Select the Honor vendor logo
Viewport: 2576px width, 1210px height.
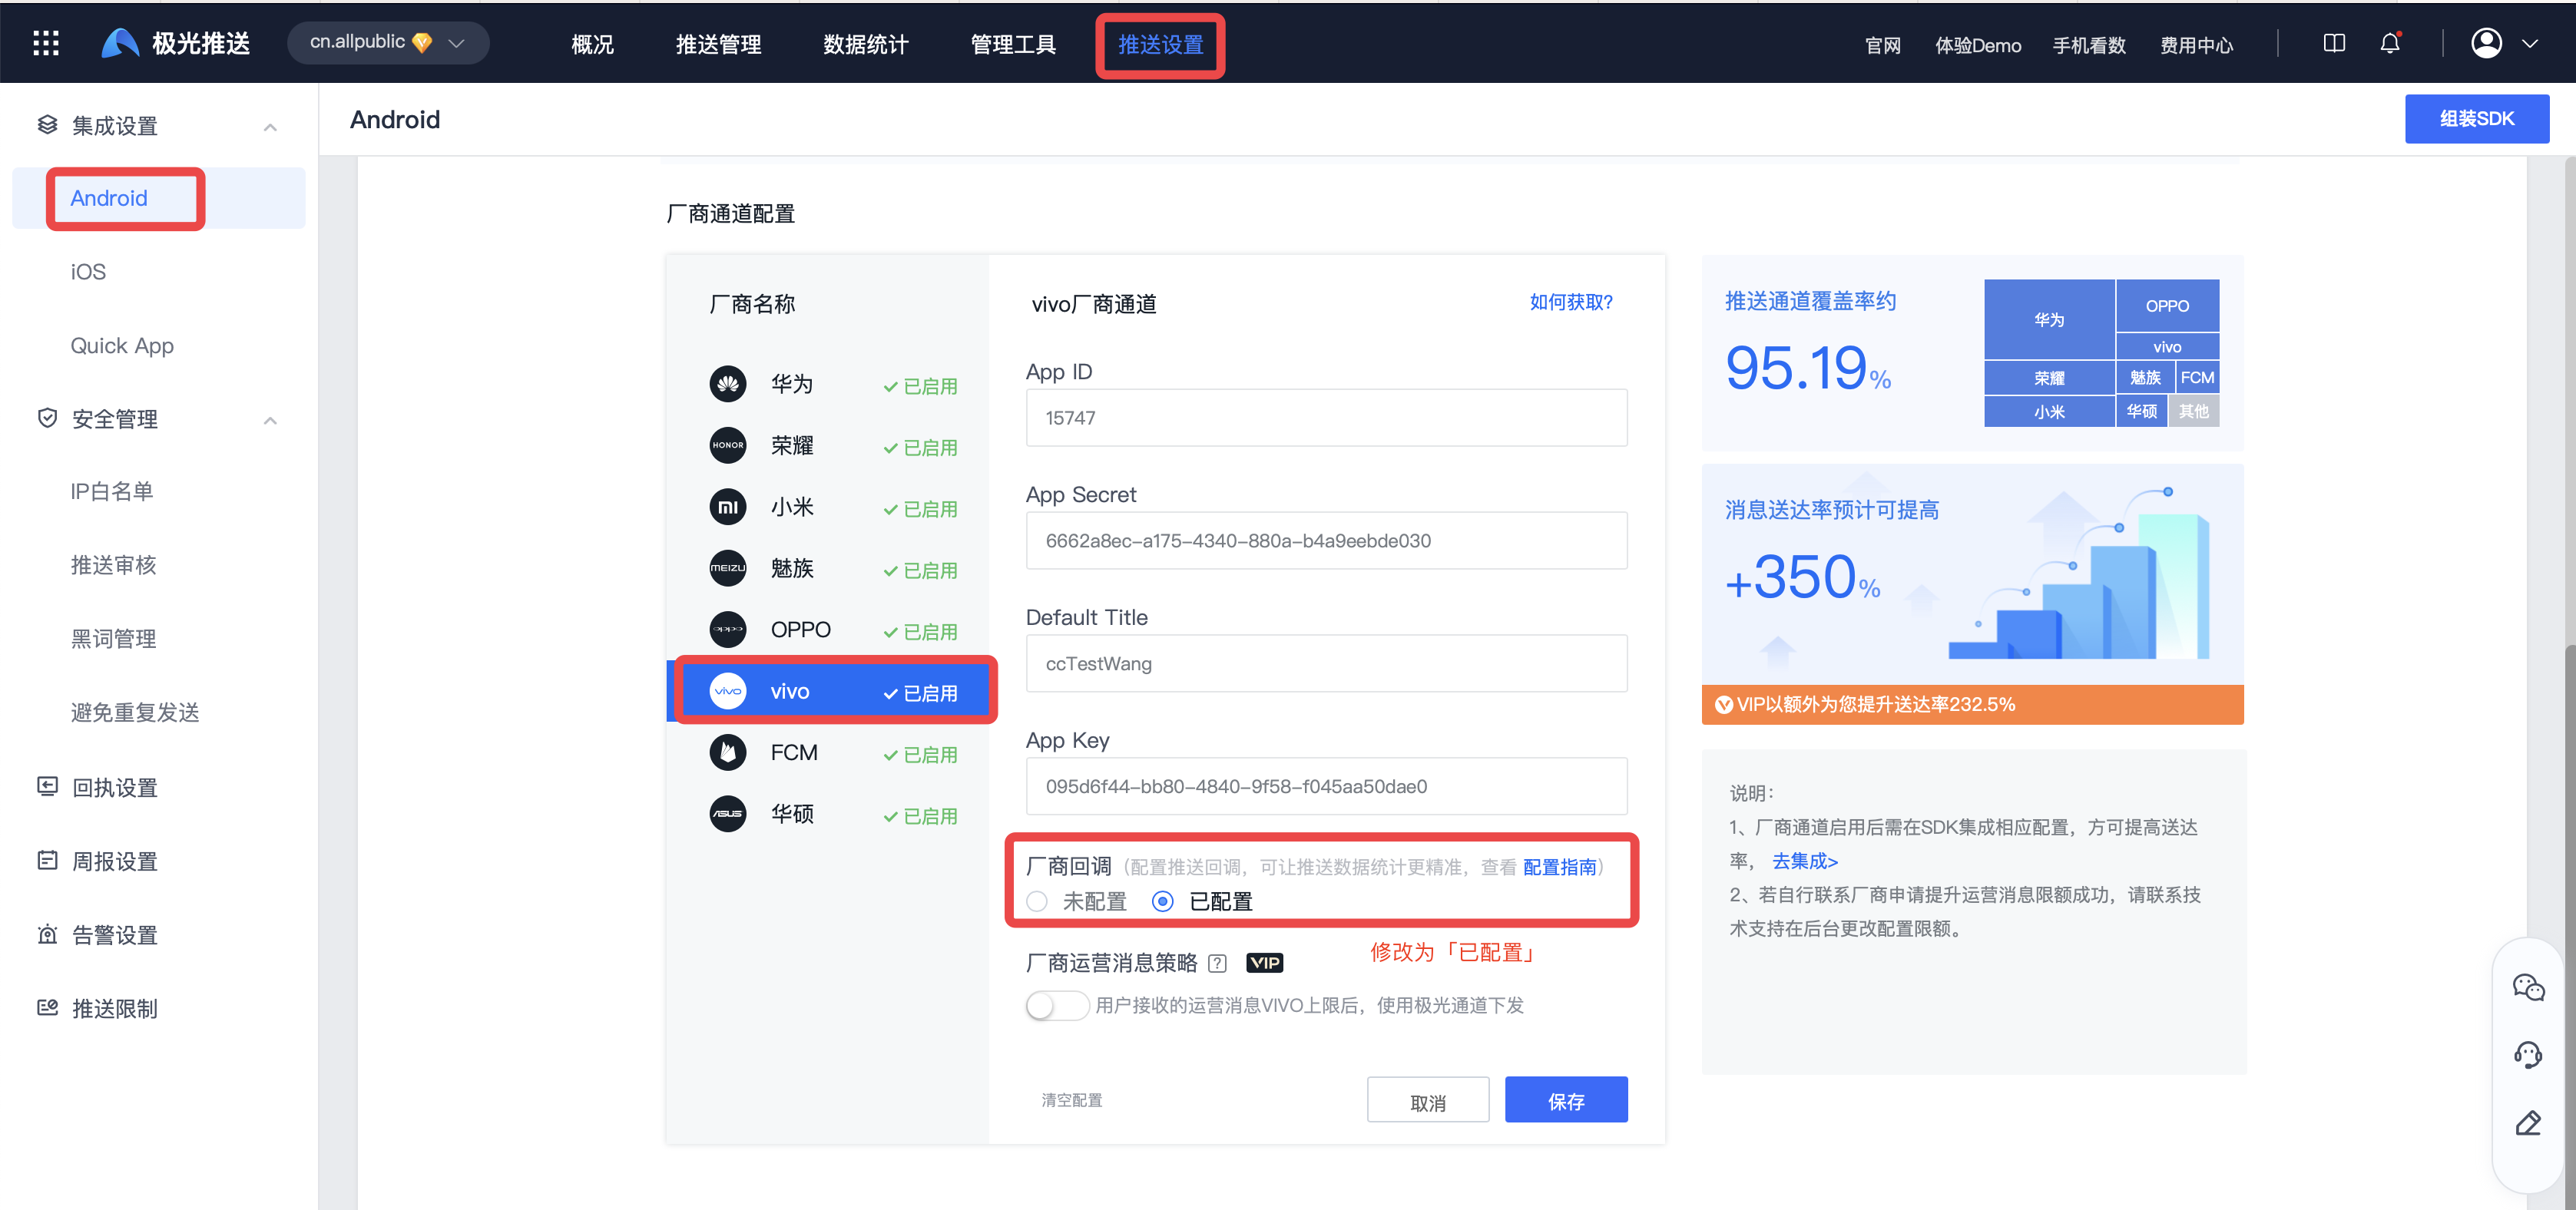(727, 445)
